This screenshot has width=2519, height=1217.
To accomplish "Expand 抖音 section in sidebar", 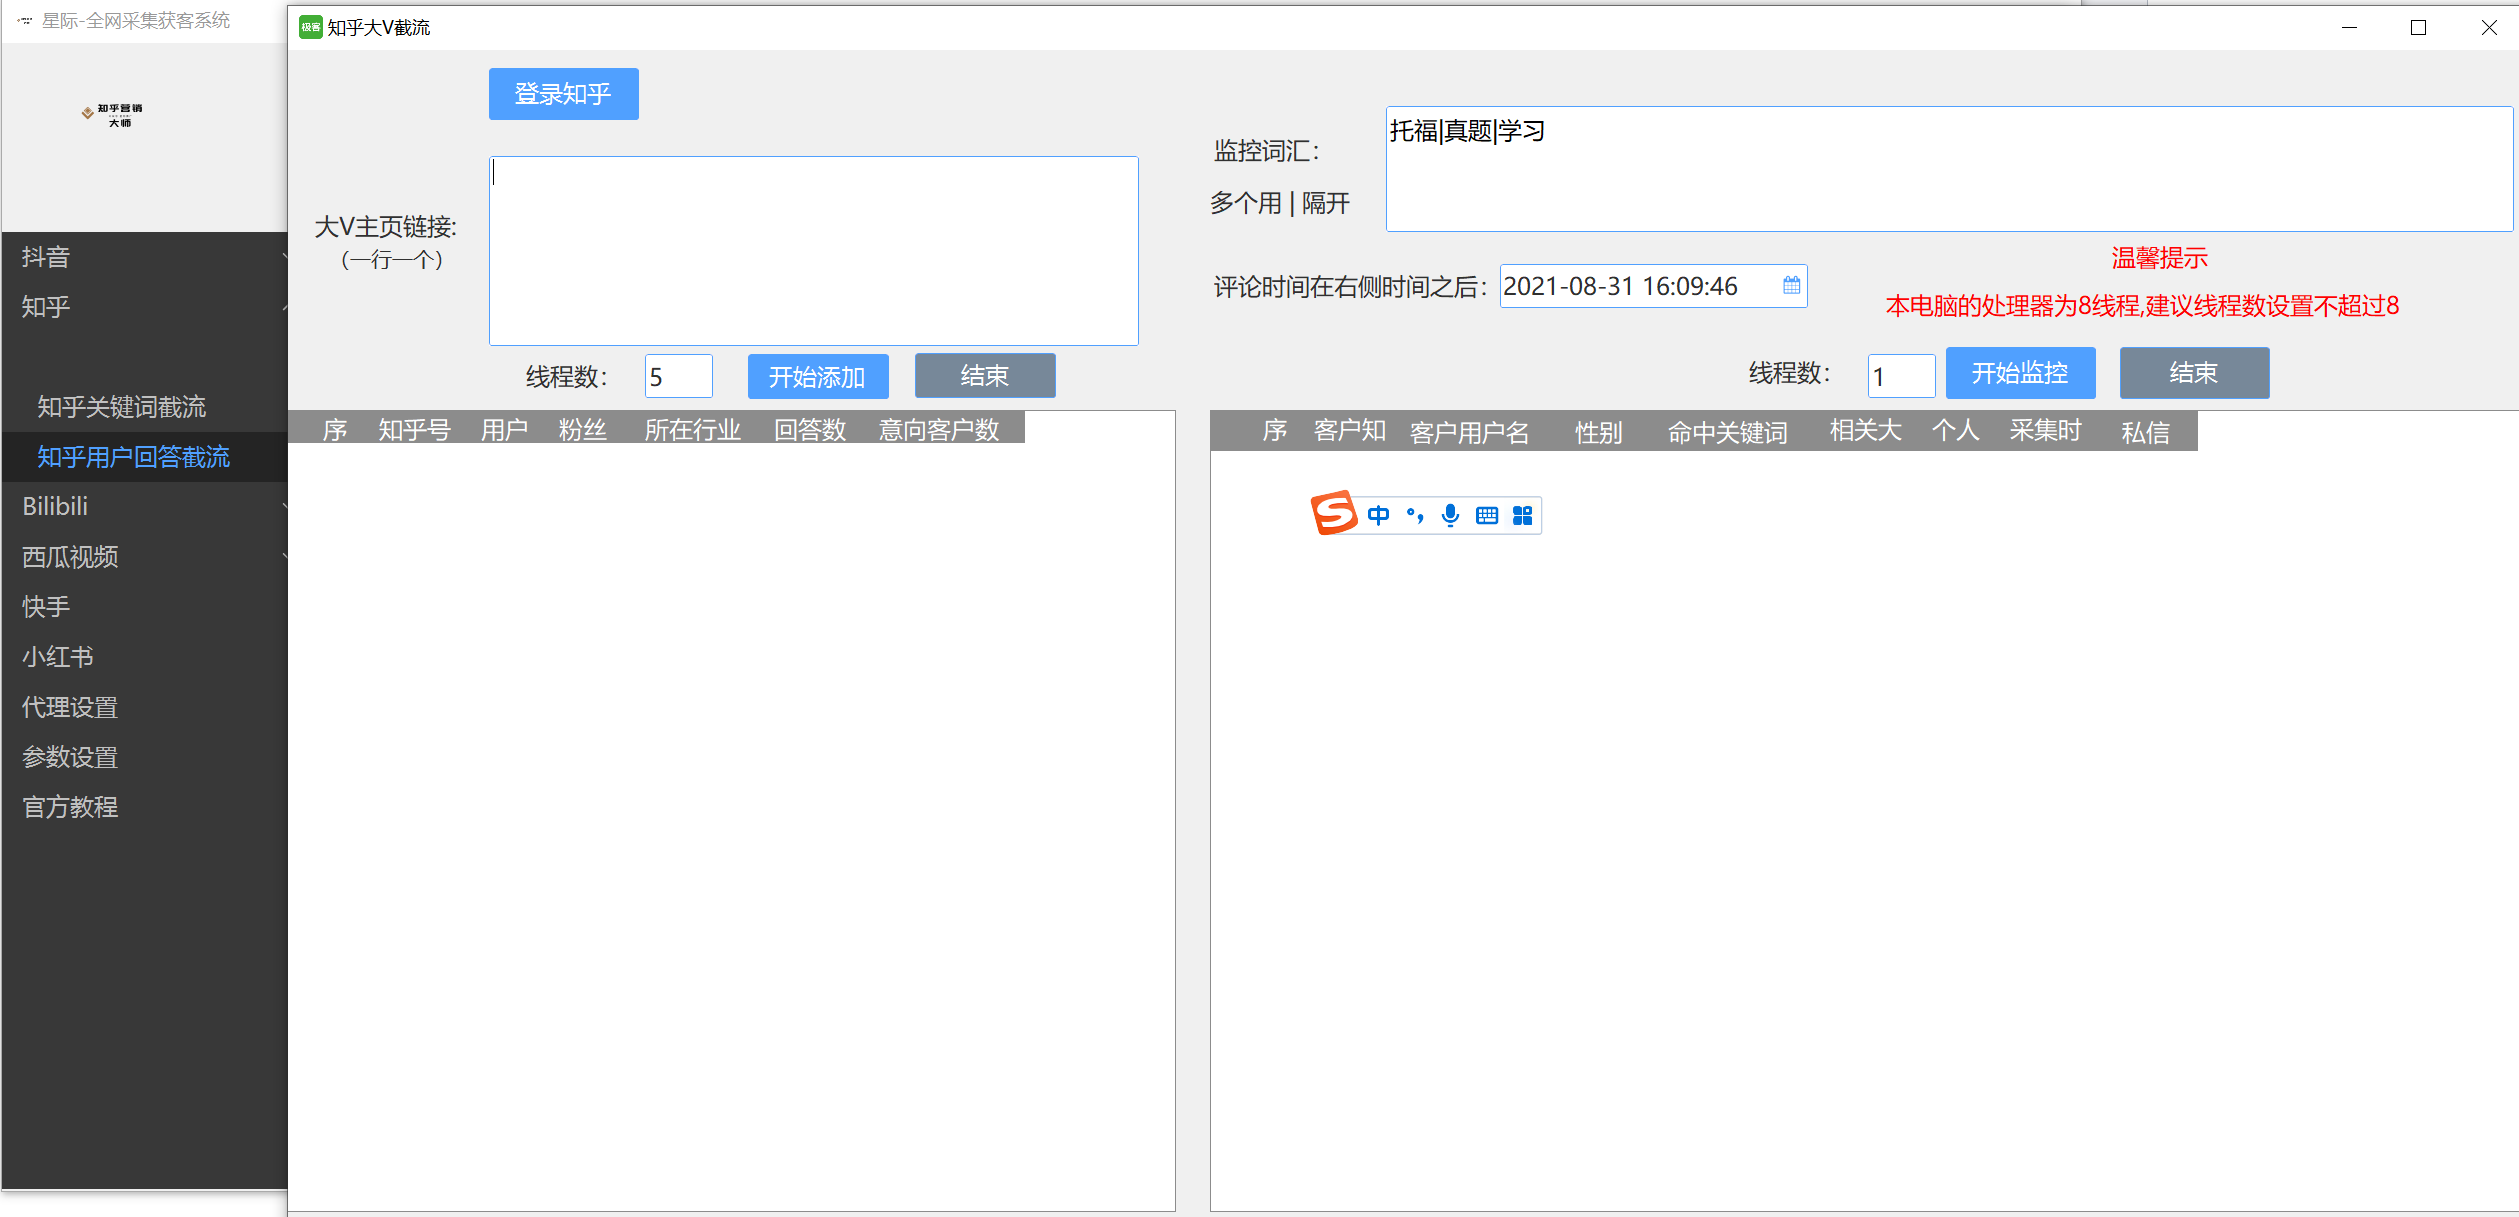I will click(x=145, y=257).
